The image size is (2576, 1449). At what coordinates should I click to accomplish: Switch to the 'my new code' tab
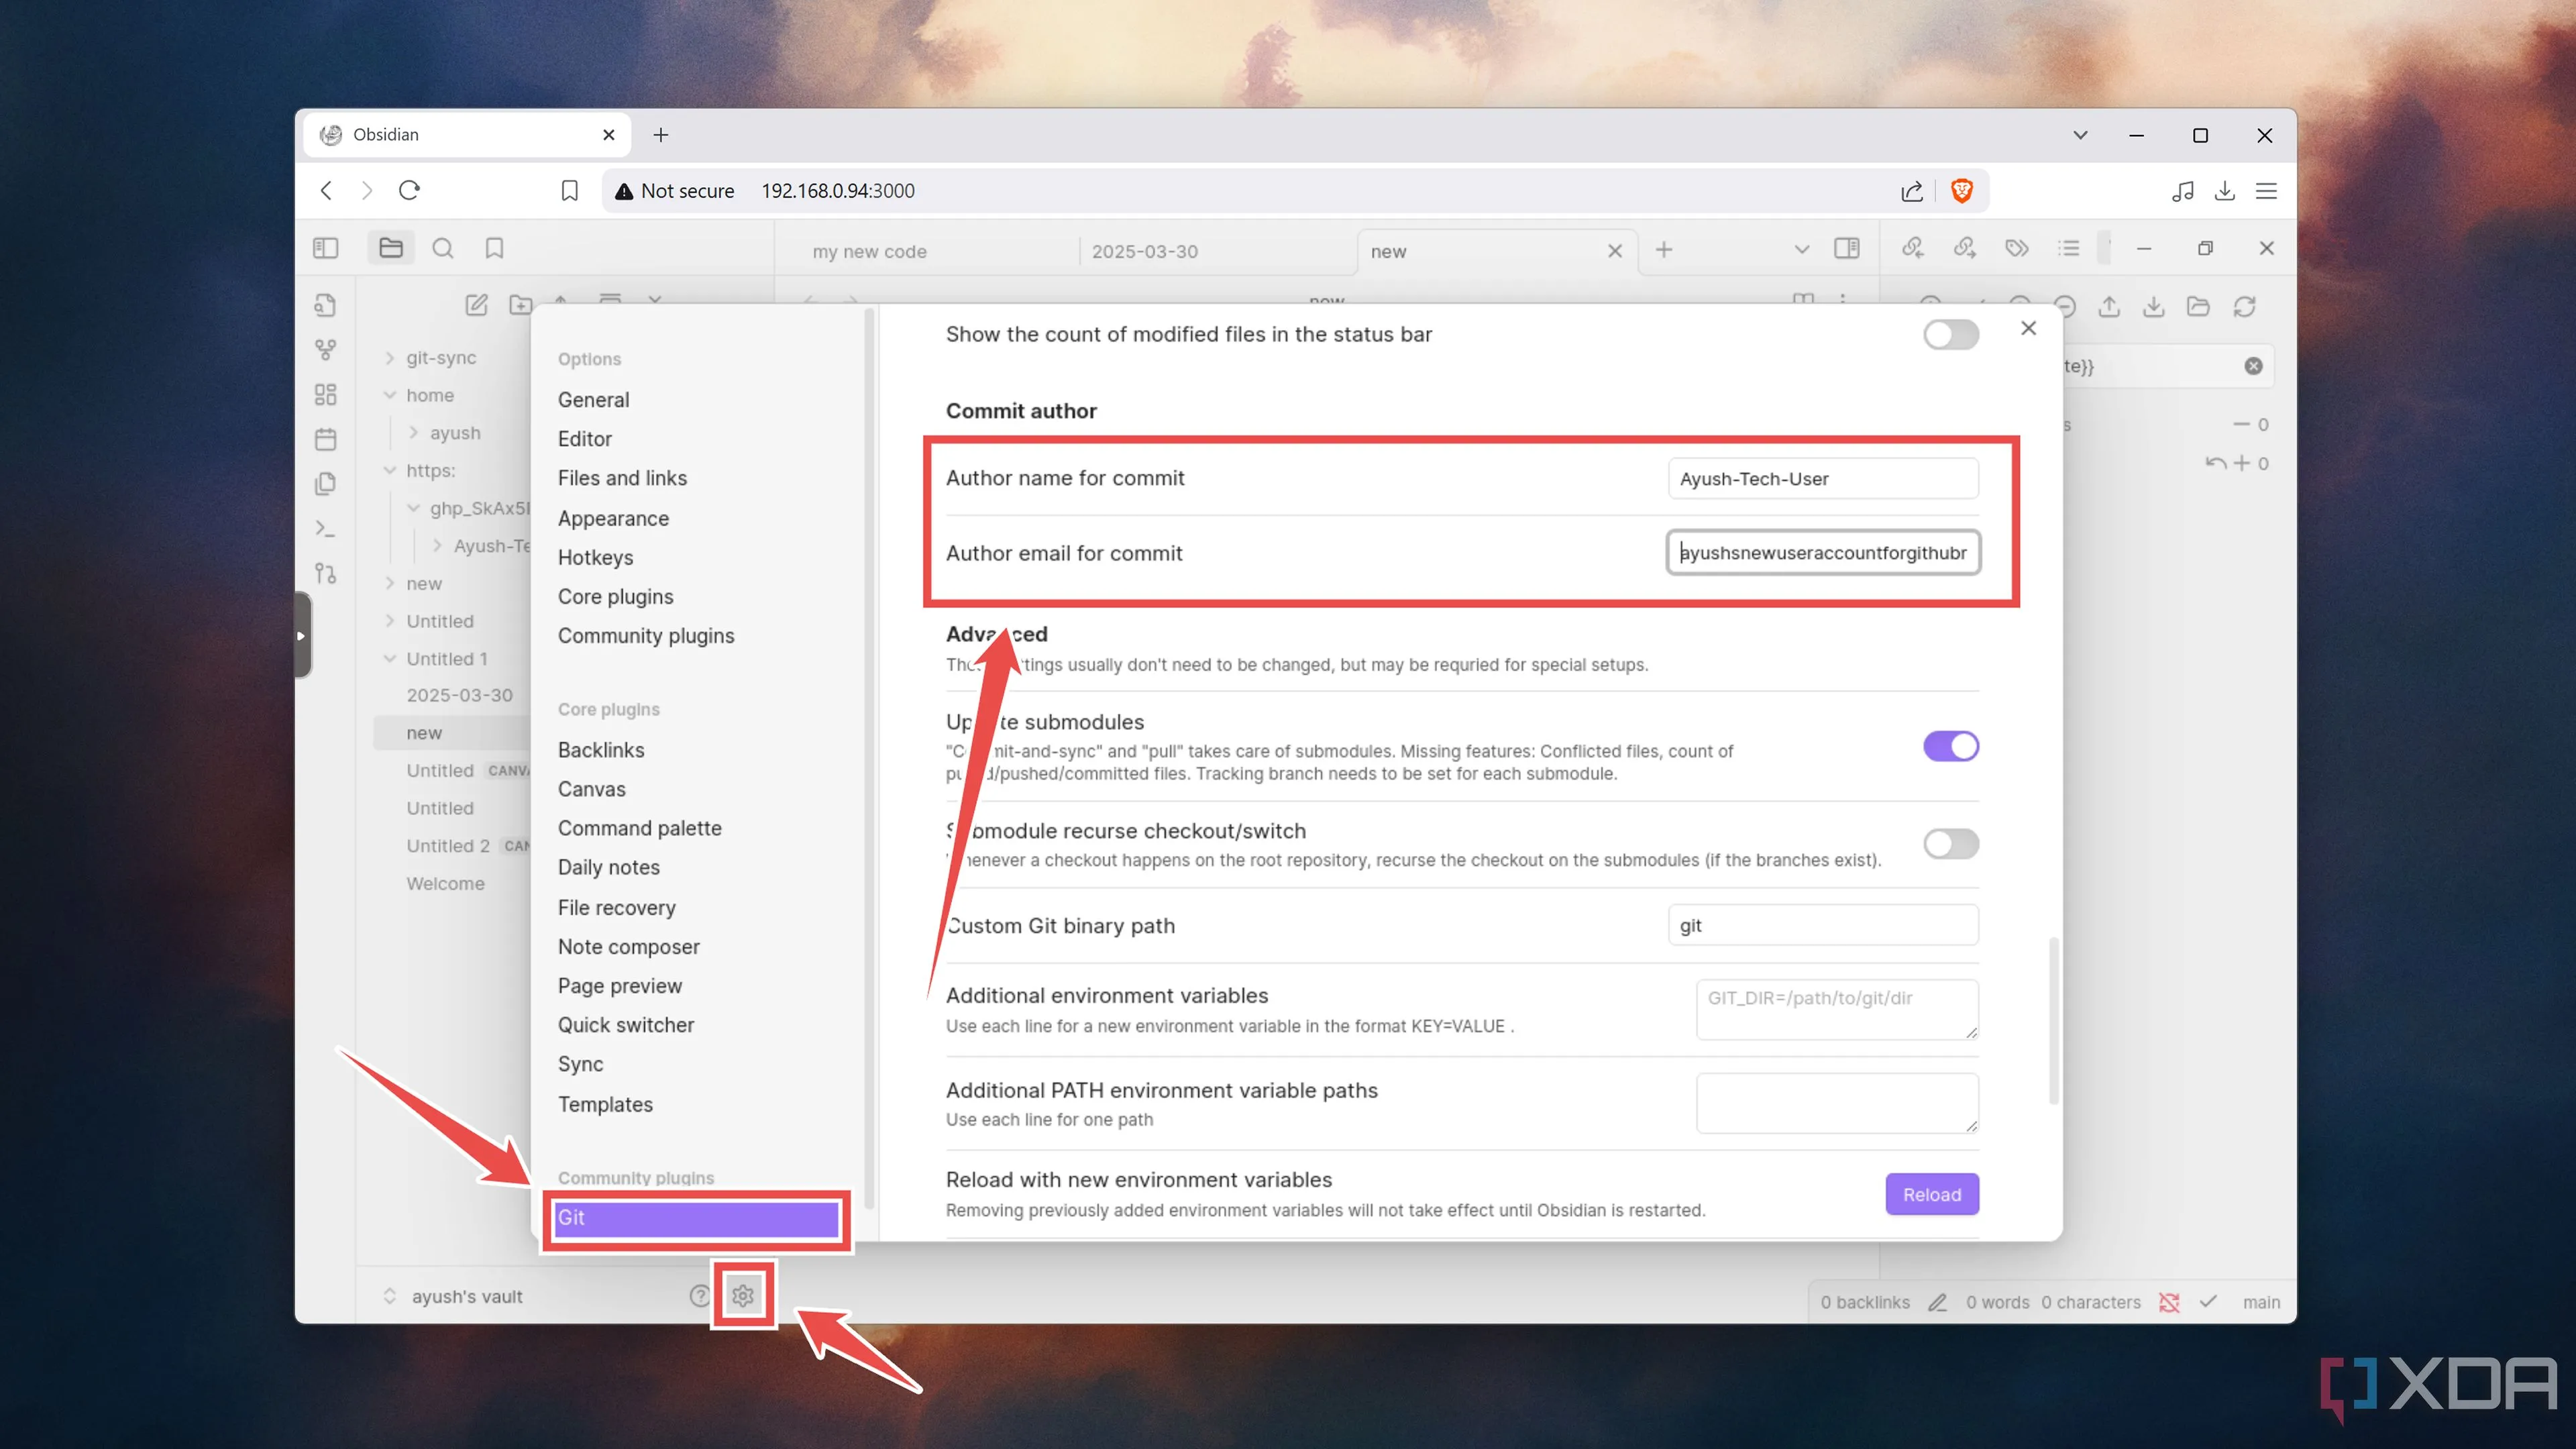[869, 251]
